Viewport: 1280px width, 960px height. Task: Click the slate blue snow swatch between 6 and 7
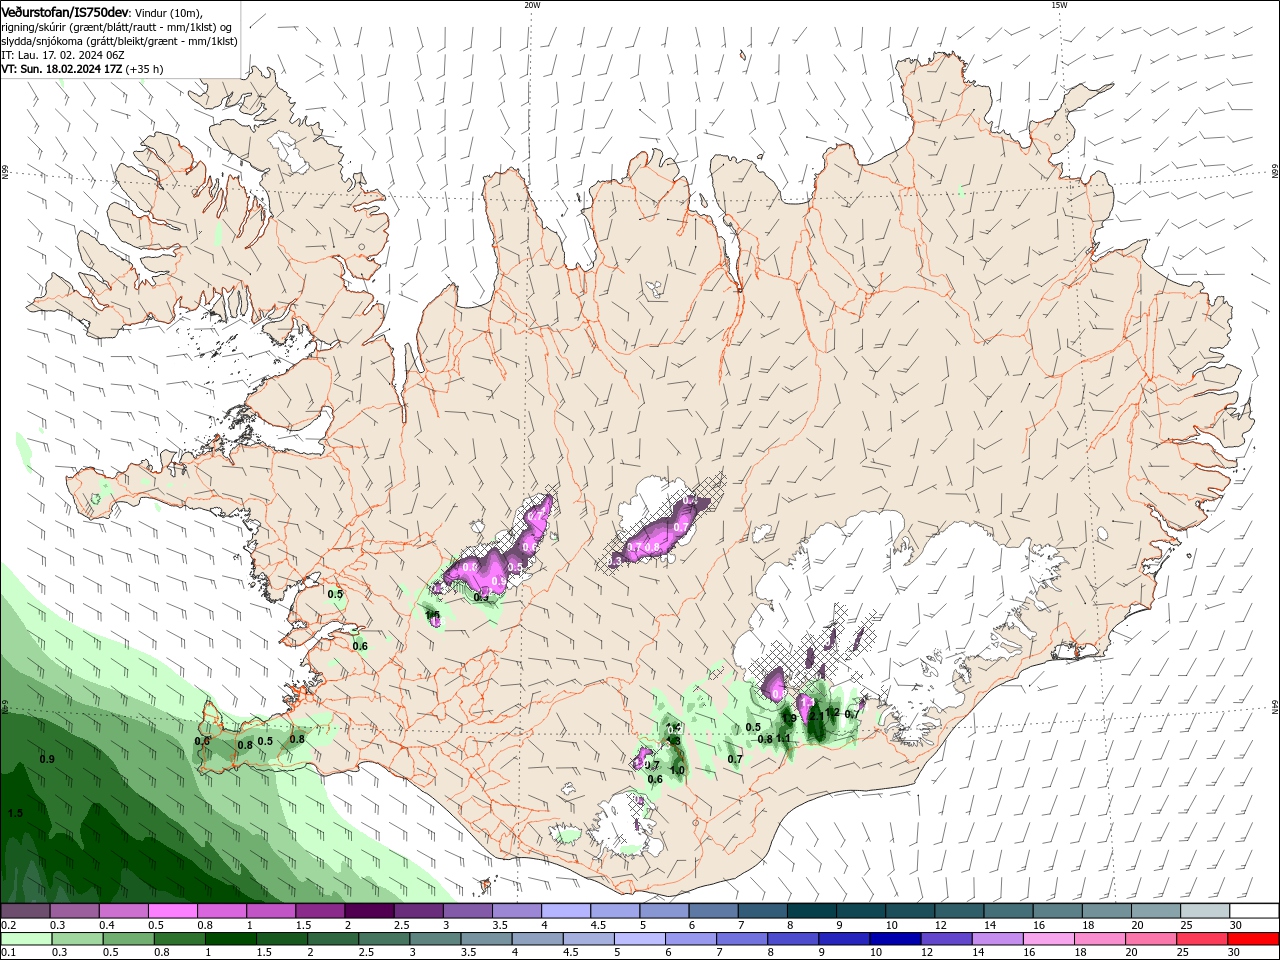pos(714,911)
